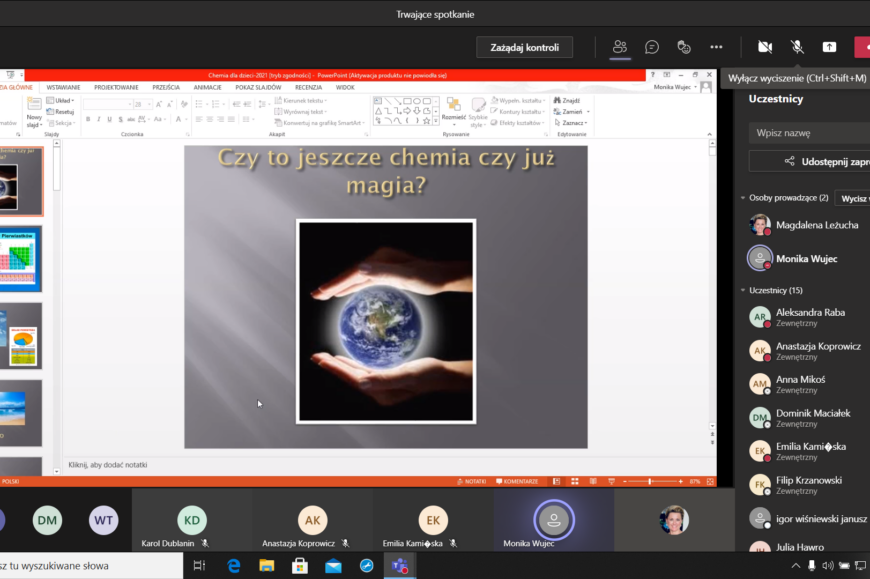Click the Teams icon in the taskbar

pos(400,566)
